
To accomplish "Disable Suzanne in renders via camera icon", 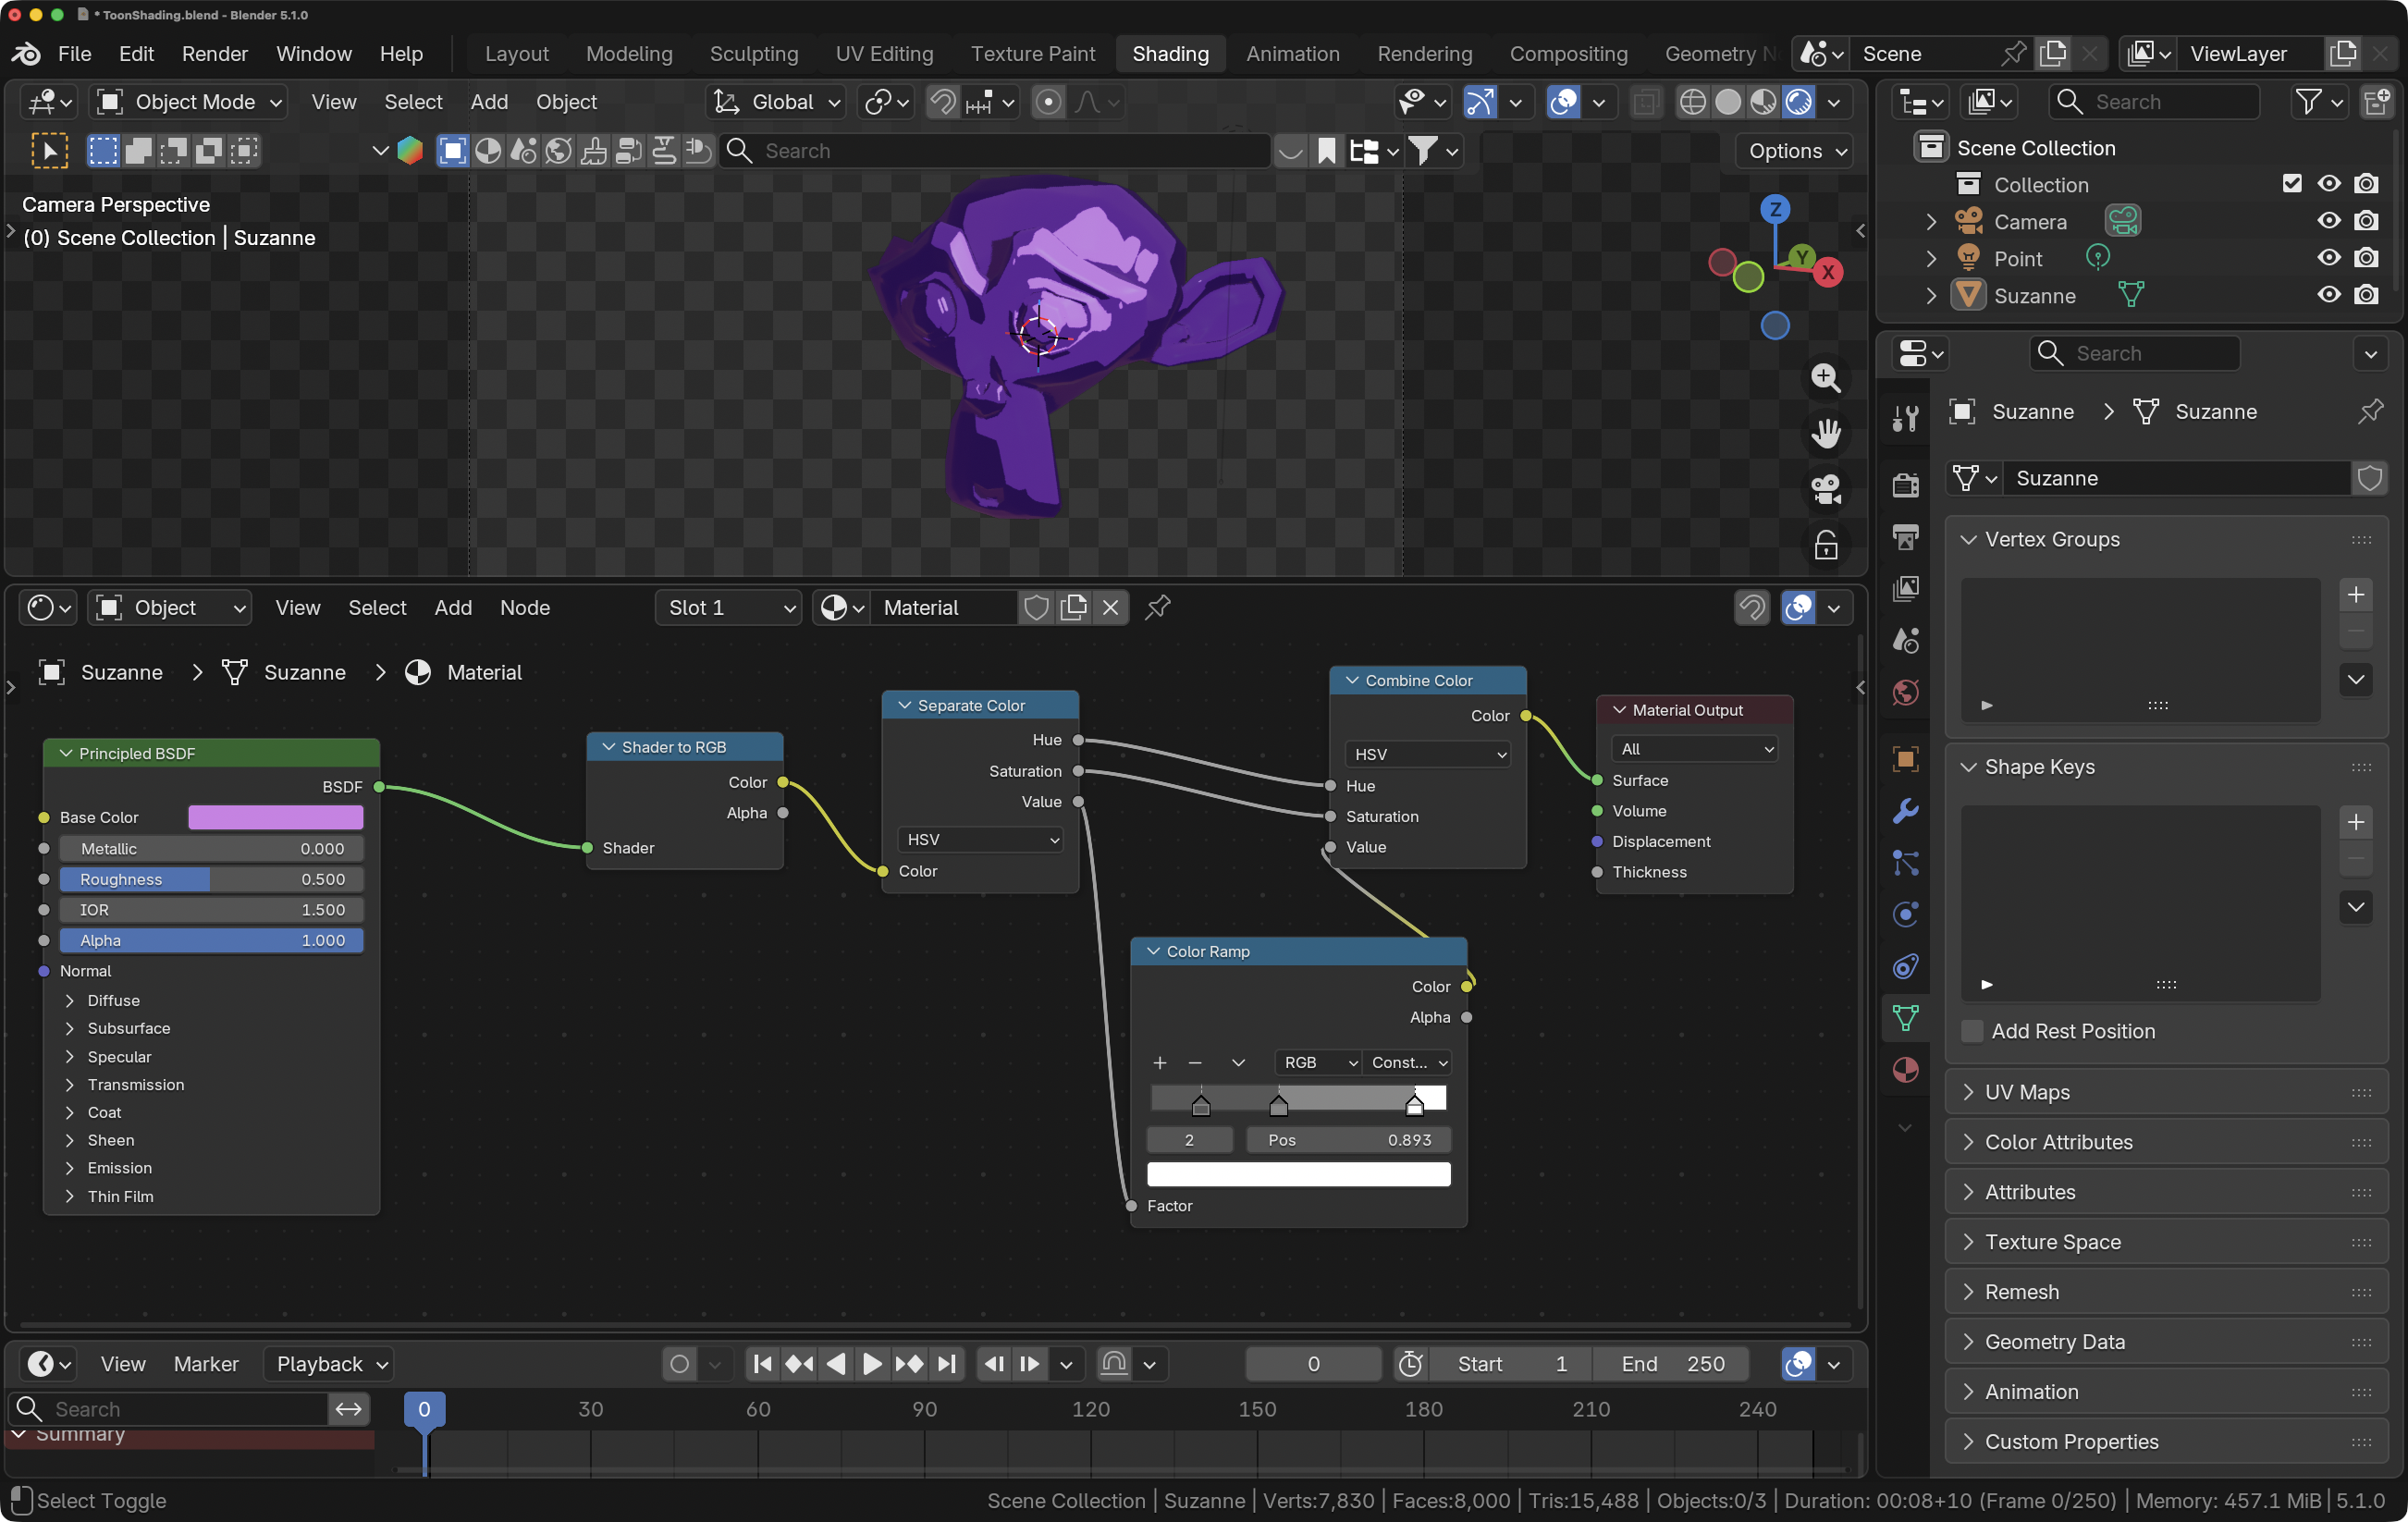I will pyautogui.click(x=2366, y=295).
